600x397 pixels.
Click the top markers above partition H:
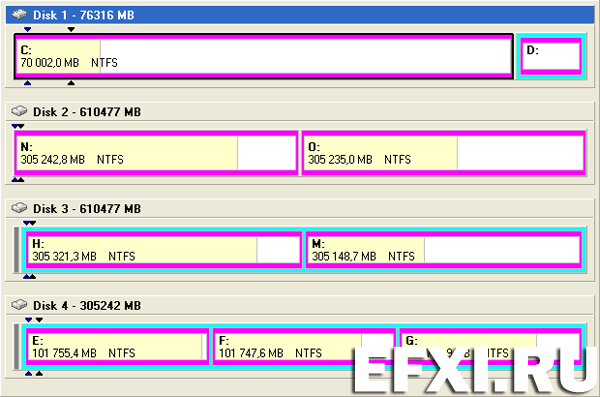click(x=29, y=223)
